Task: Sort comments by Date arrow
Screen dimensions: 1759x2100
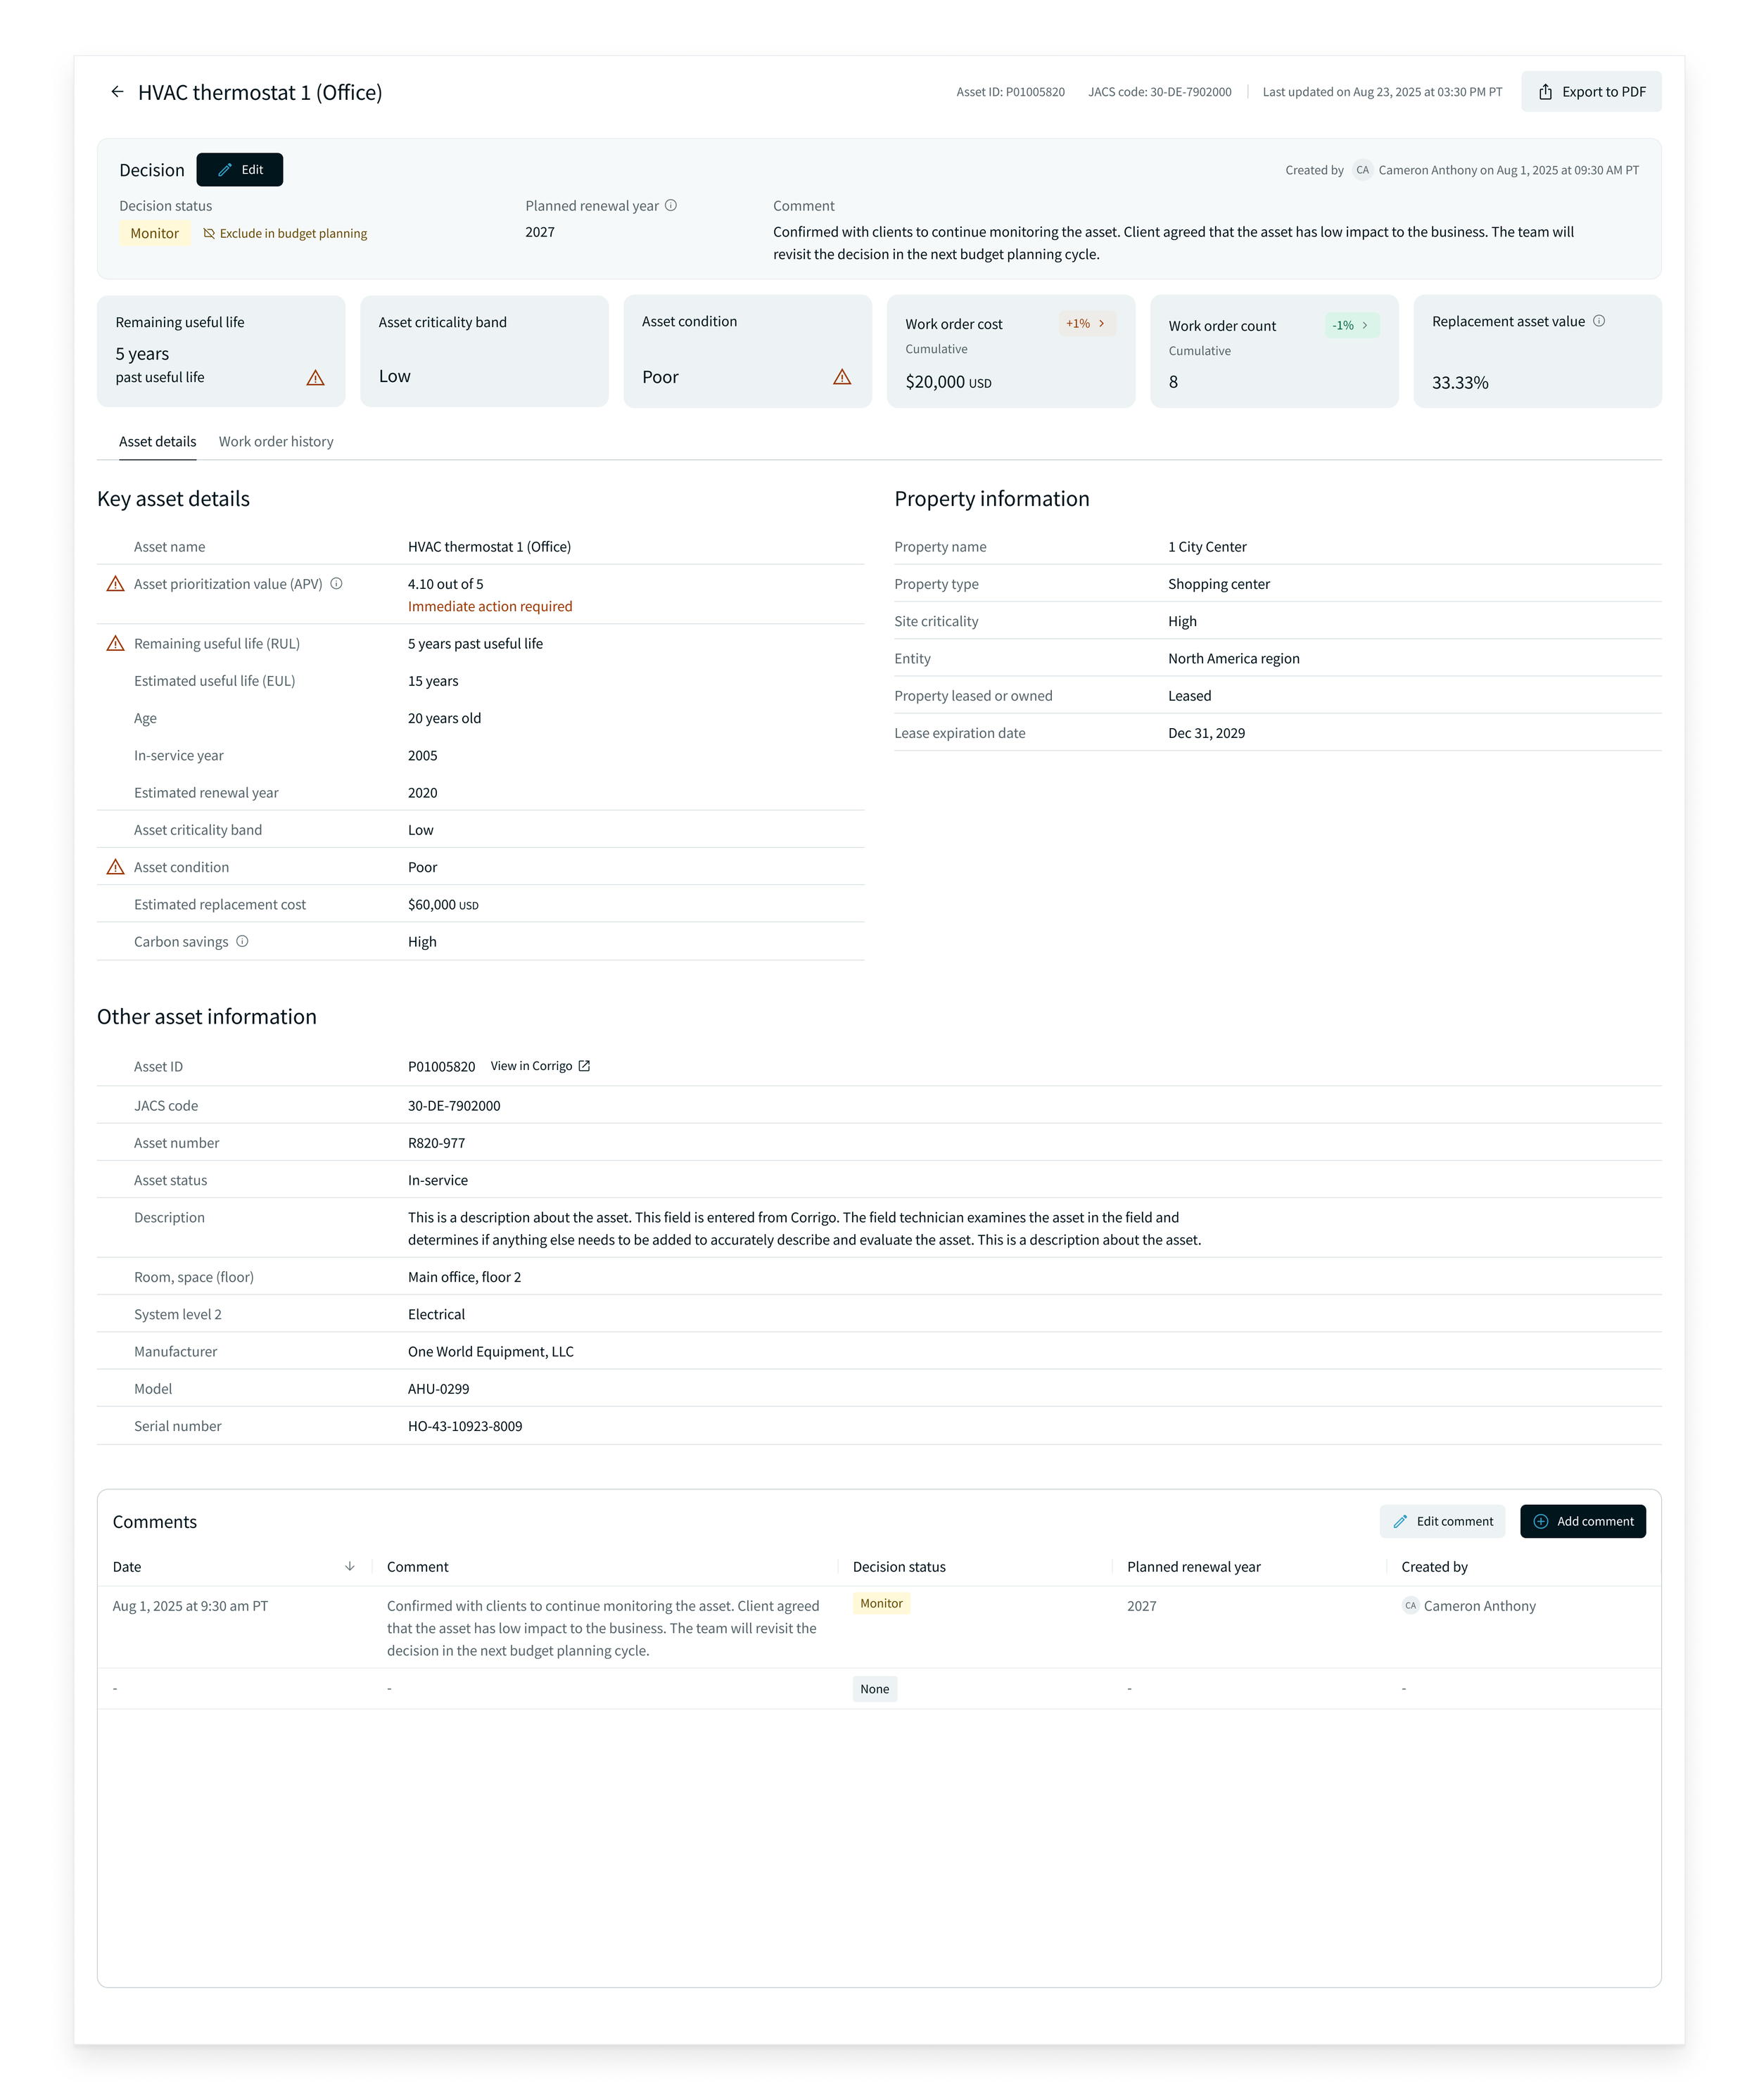Action: coord(349,1567)
